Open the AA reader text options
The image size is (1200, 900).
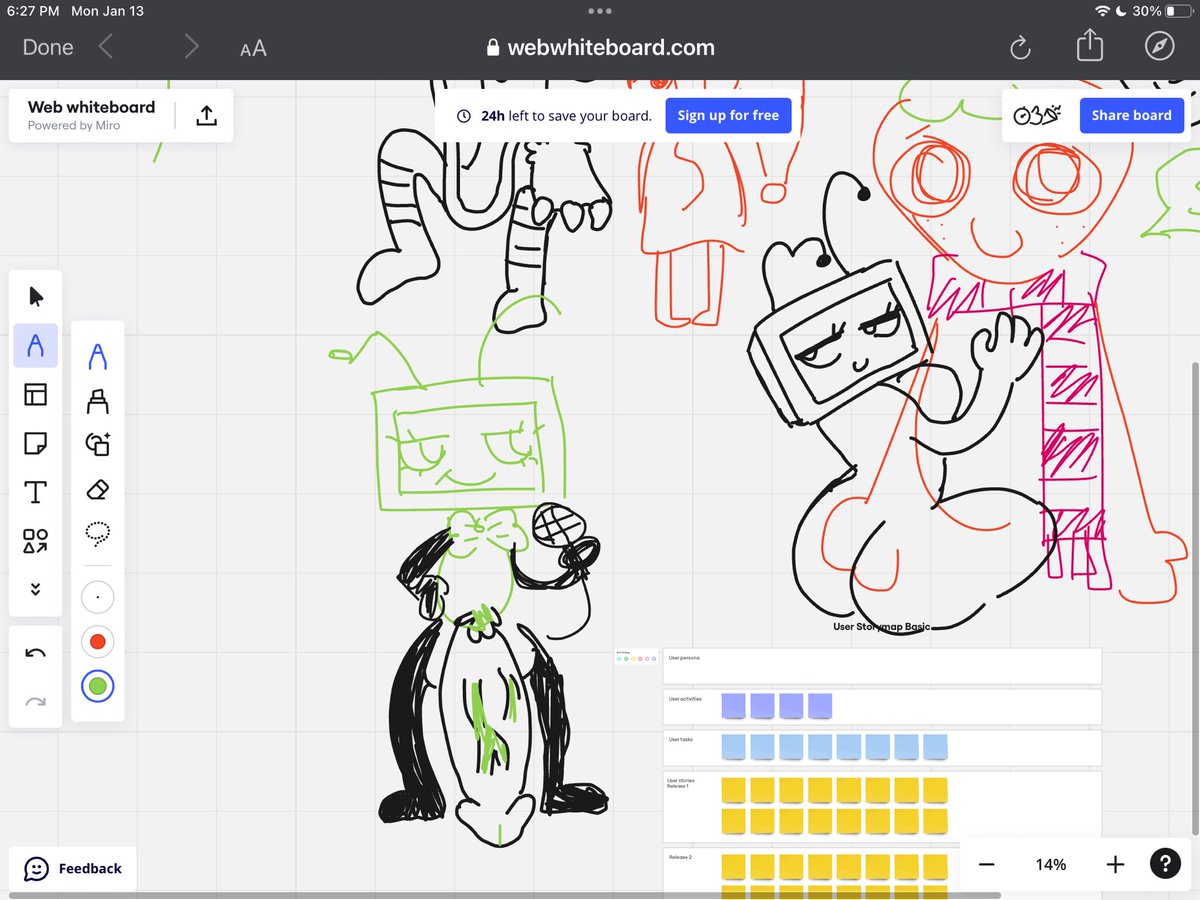253,48
